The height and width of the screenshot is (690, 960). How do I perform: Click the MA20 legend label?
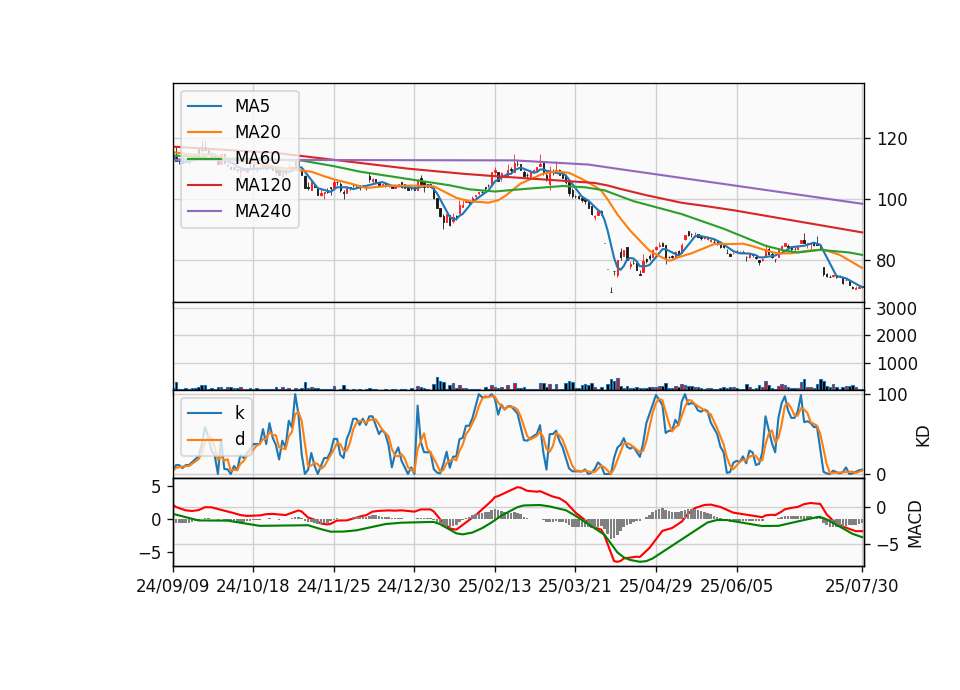[x=258, y=132]
